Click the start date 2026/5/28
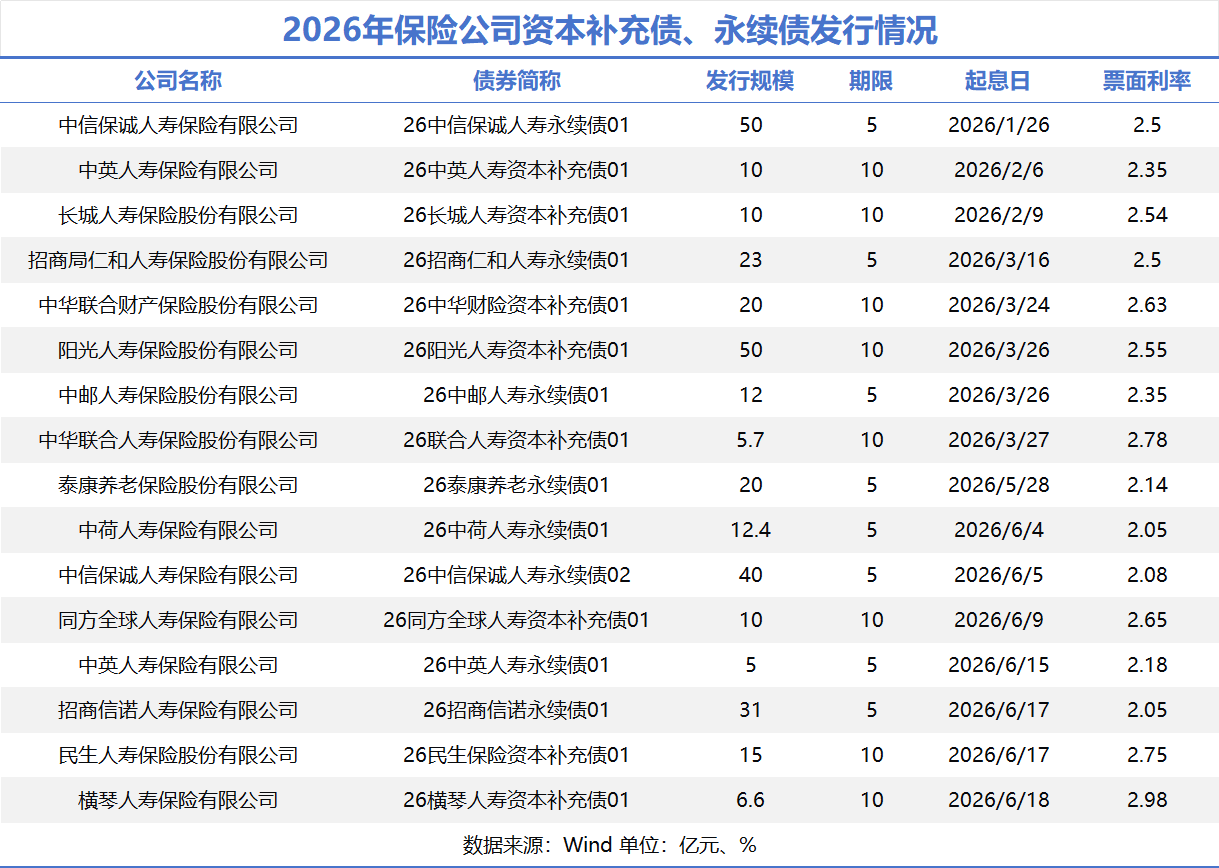The image size is (1219, 868). coord(998,485)
